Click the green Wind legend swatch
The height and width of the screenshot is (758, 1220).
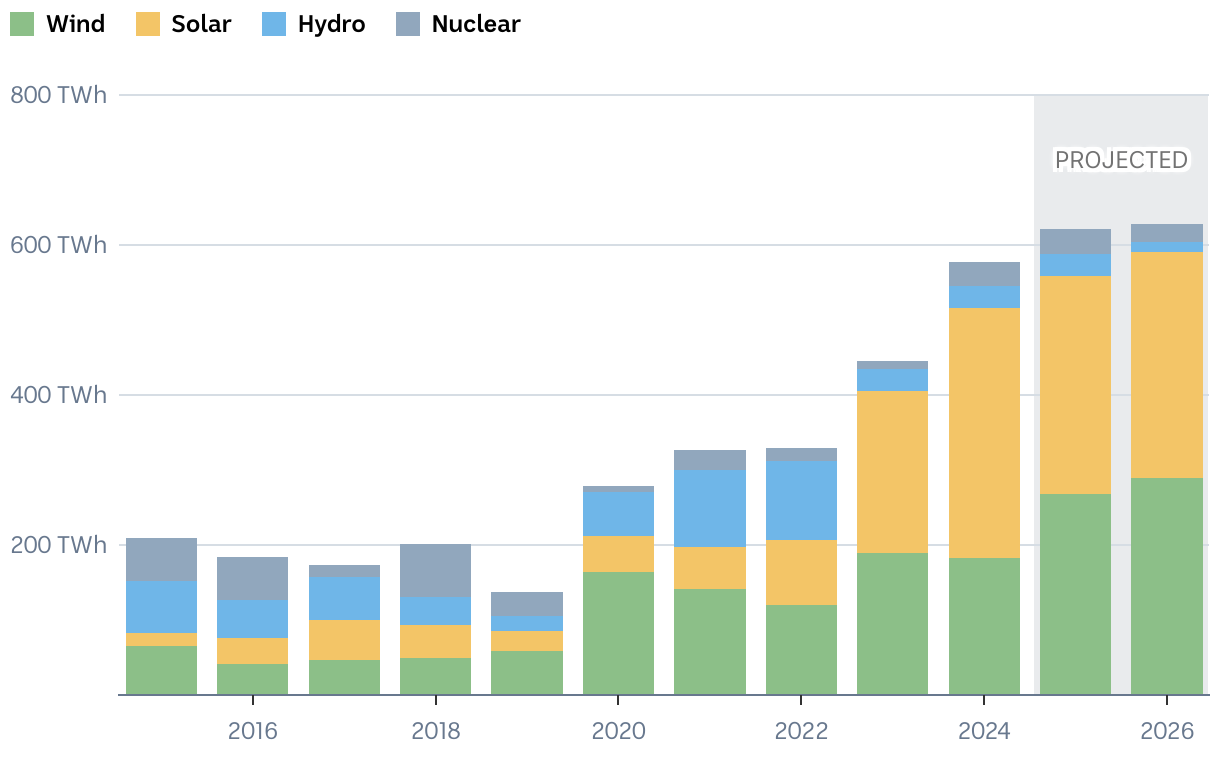coord(23,24)
